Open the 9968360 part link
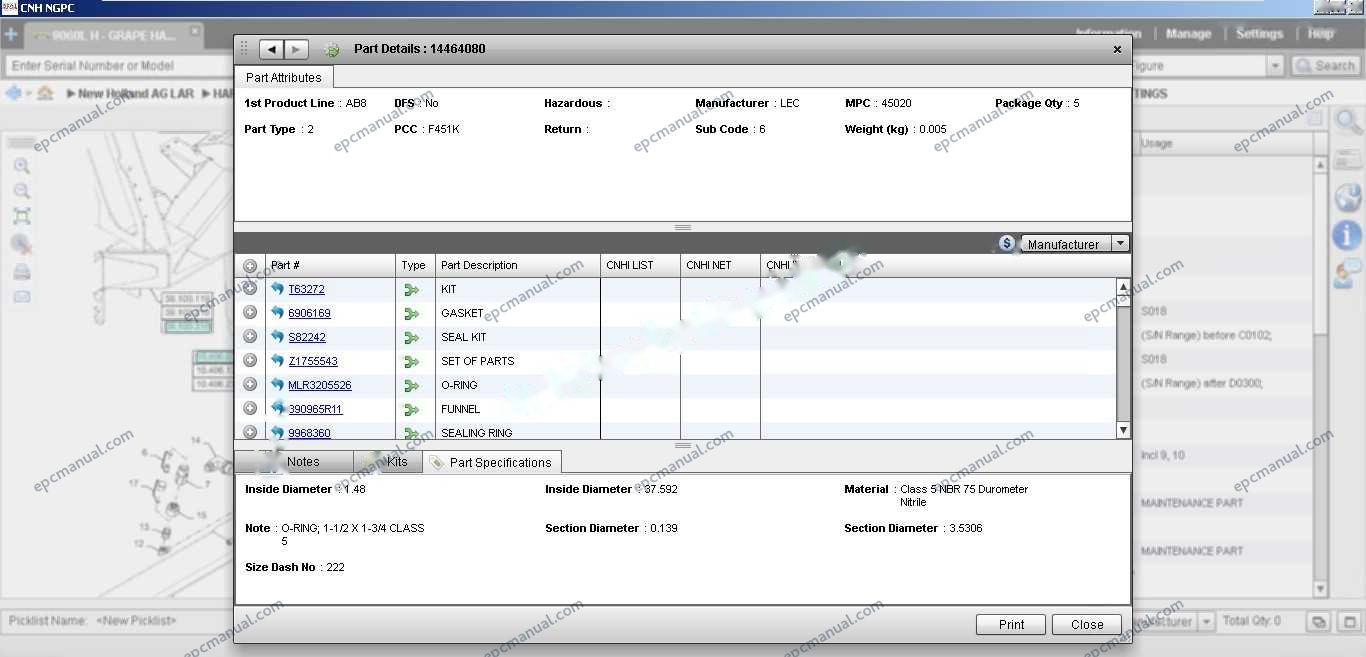The width and height of the screenshot is (1366, 657). (x=309, y=433)
